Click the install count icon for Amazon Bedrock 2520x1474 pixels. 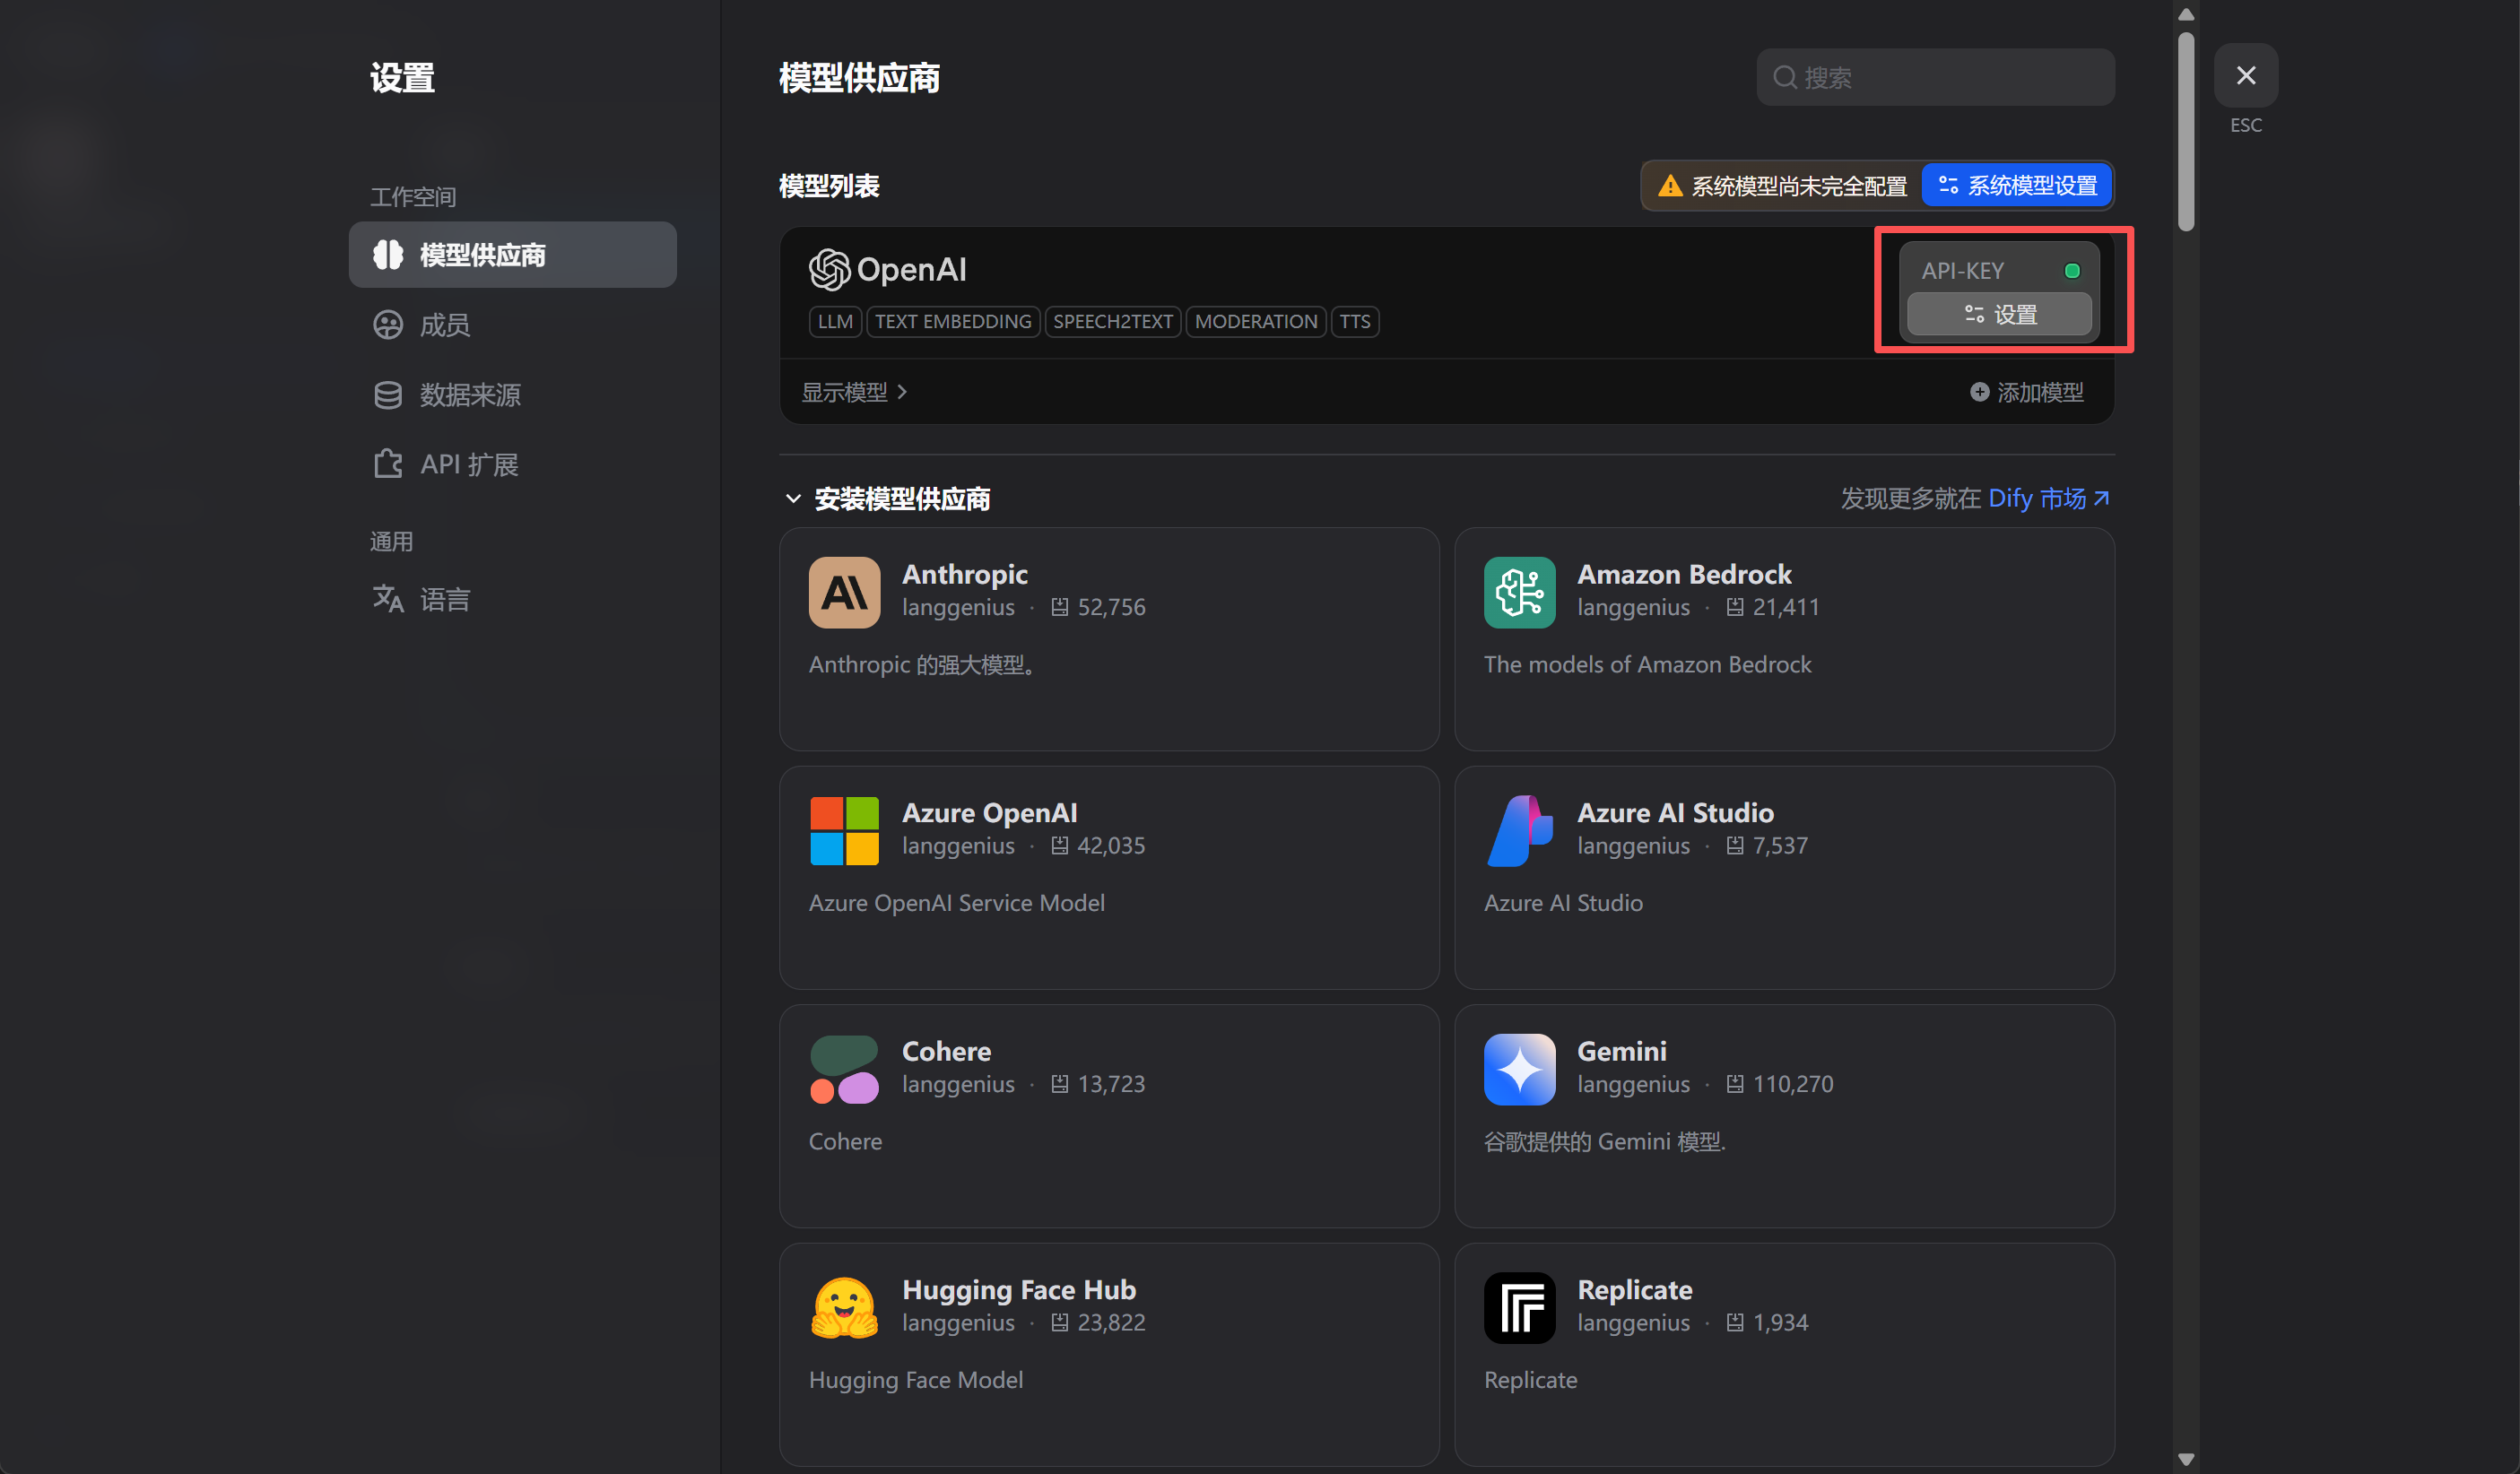pyautogui.click(x=1734, y=607)
